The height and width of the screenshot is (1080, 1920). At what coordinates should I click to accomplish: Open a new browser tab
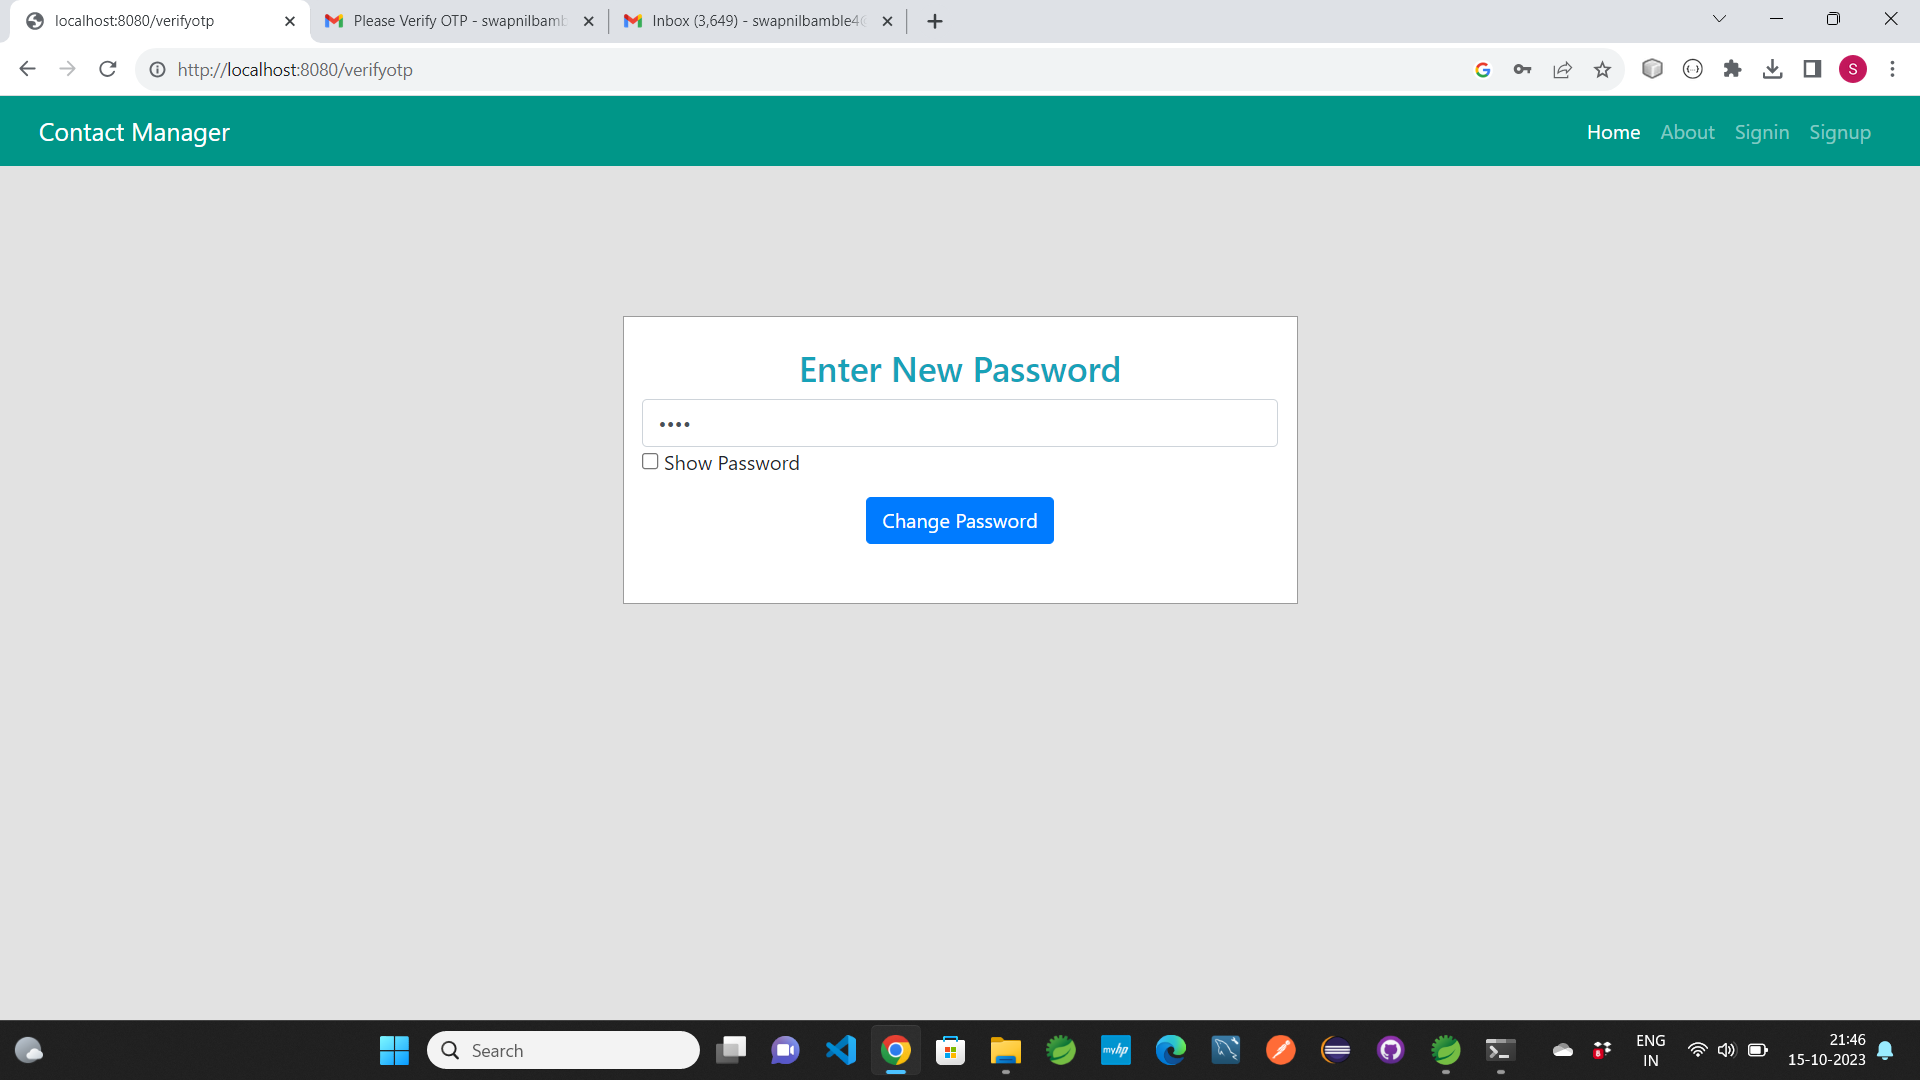935,21
